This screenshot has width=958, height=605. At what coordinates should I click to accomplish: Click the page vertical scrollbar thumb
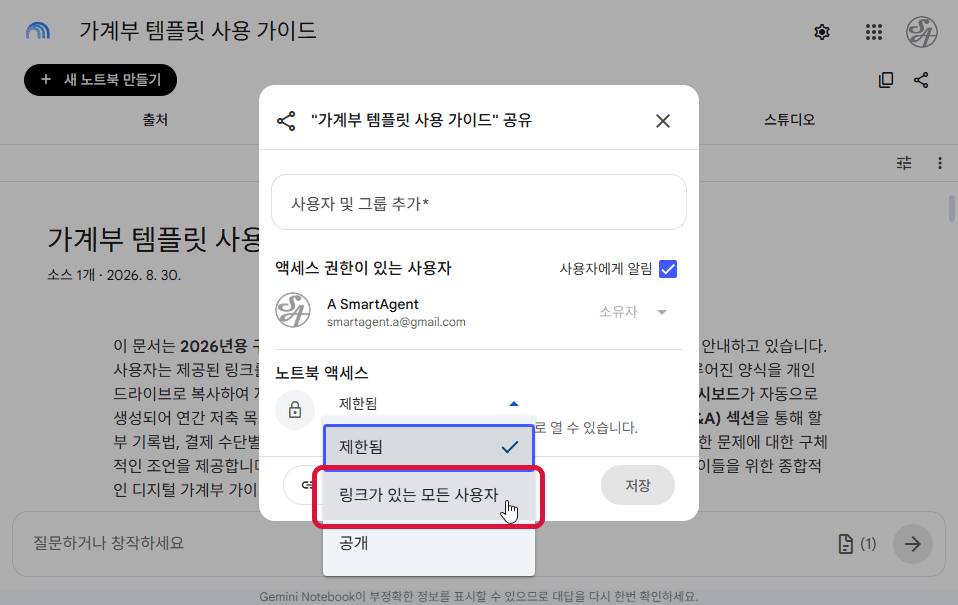[952, 208]
